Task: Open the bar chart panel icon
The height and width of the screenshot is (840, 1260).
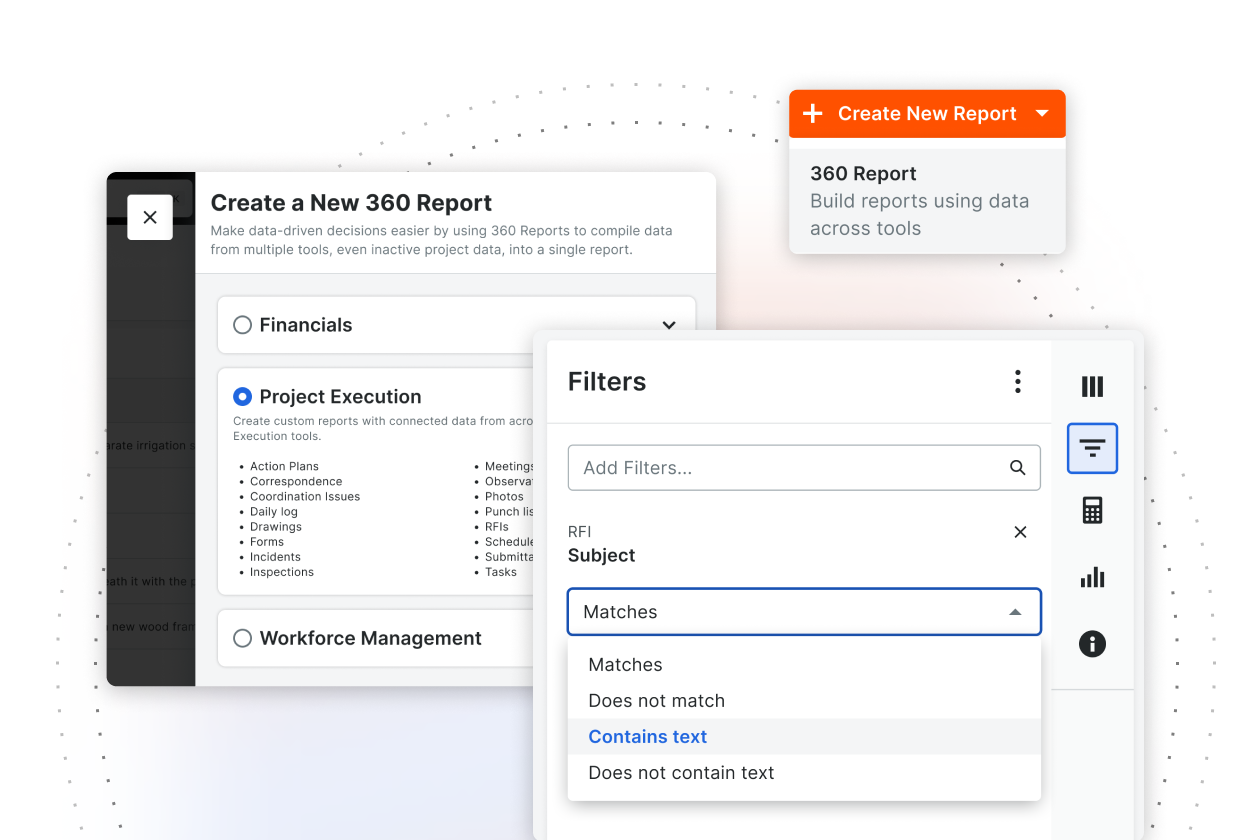Action: [1092, 577]
